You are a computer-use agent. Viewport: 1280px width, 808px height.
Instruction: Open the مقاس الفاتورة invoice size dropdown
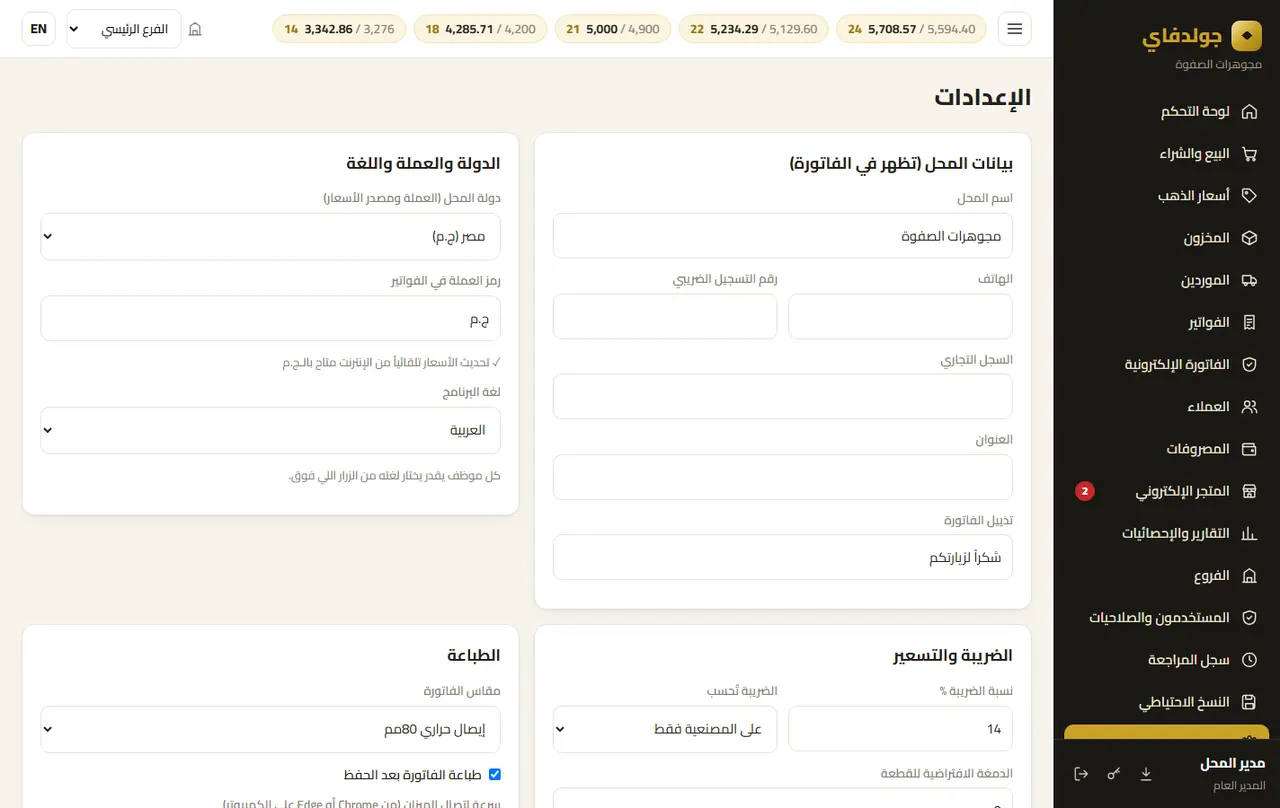point(271,729)
